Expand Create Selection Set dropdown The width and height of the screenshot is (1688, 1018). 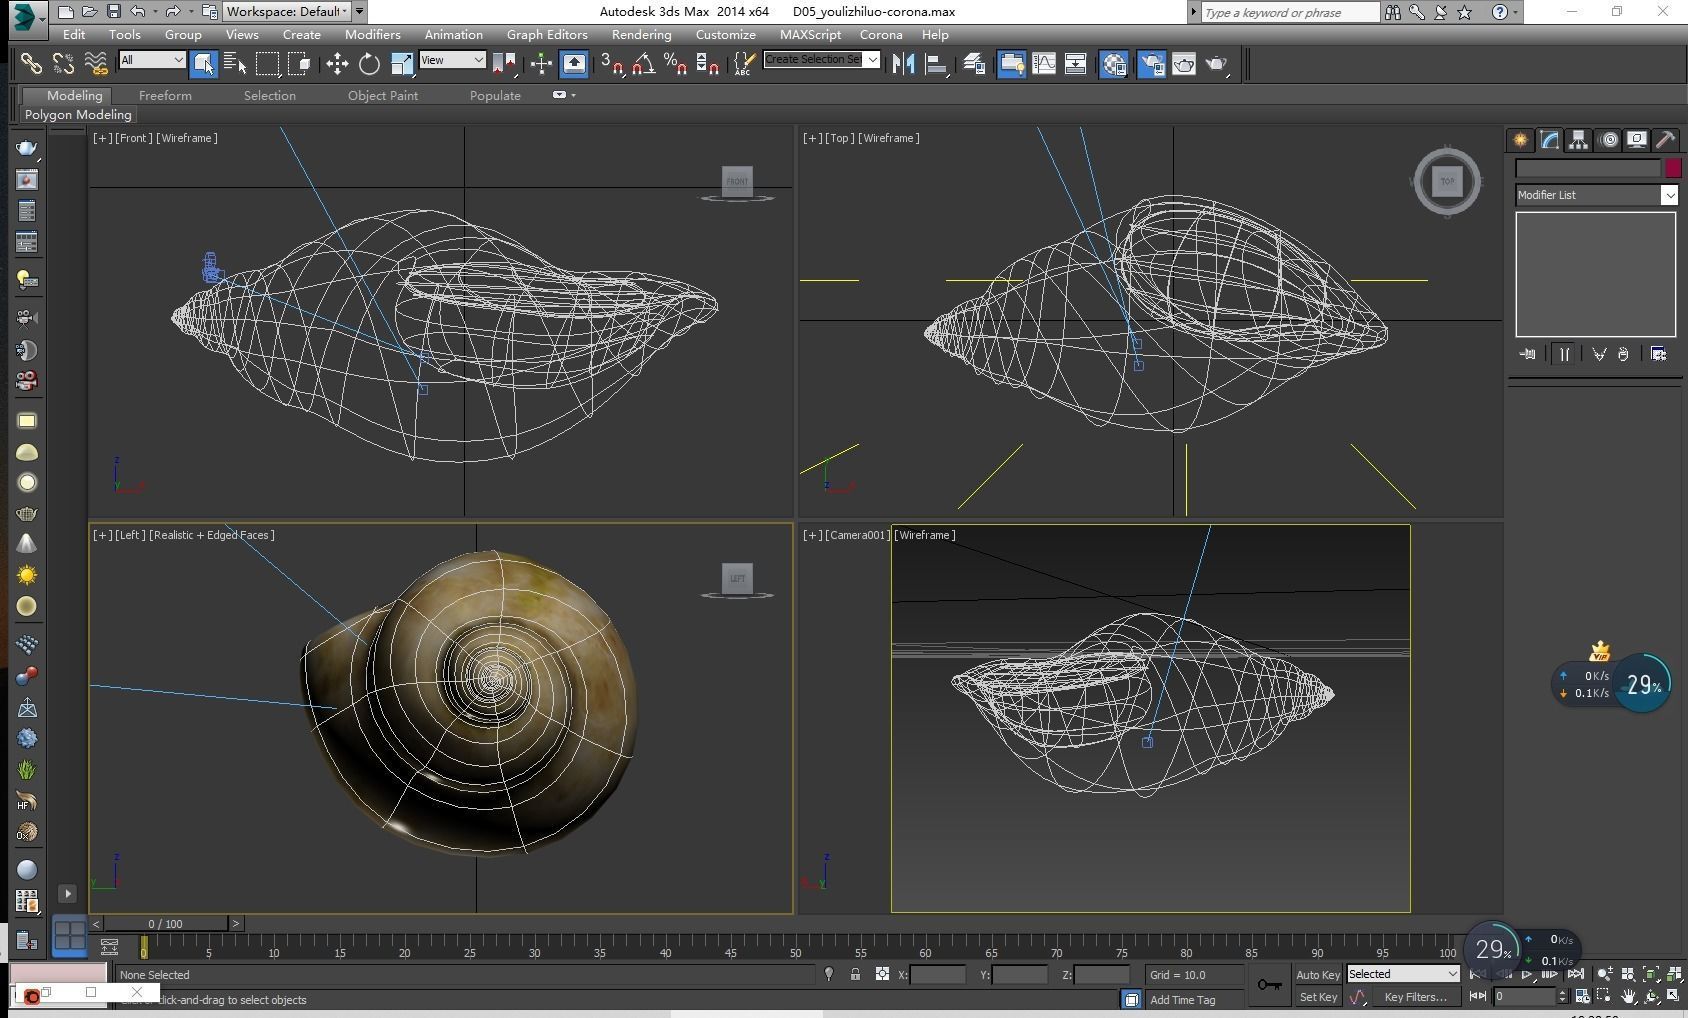(872, 60)
